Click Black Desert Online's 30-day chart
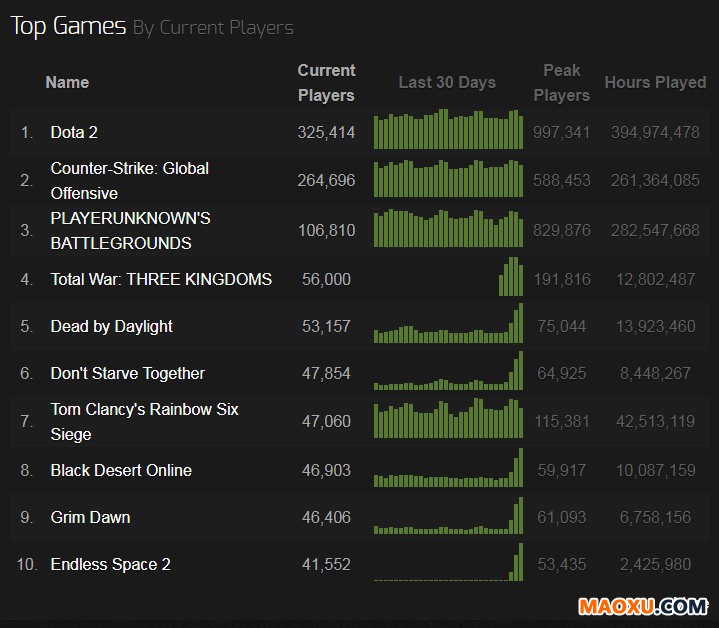 (x=448, y=467)
